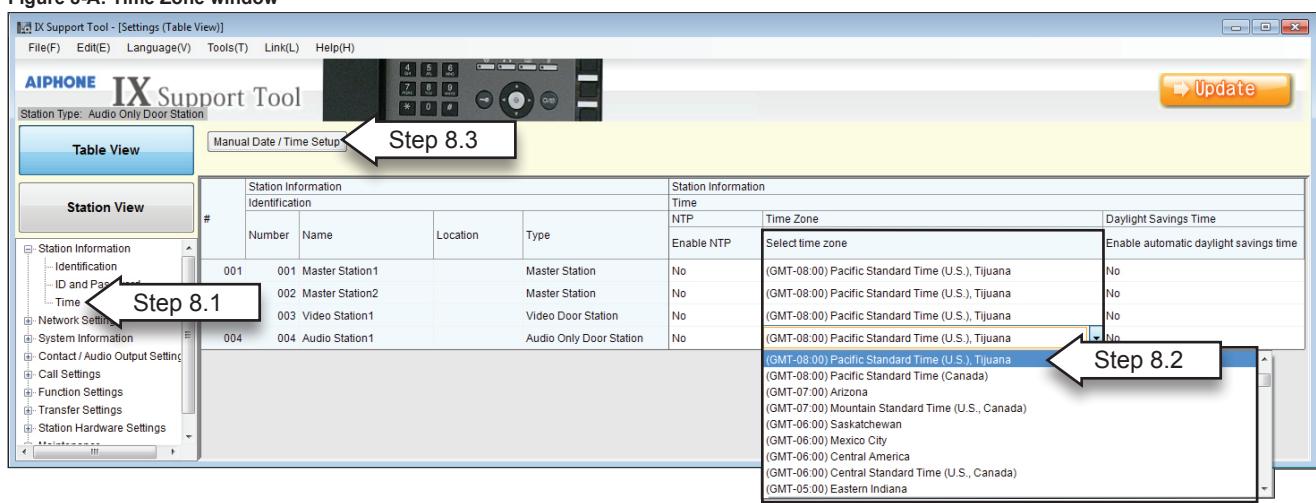Click the Master Station1 name cell

tap(365, 270)
